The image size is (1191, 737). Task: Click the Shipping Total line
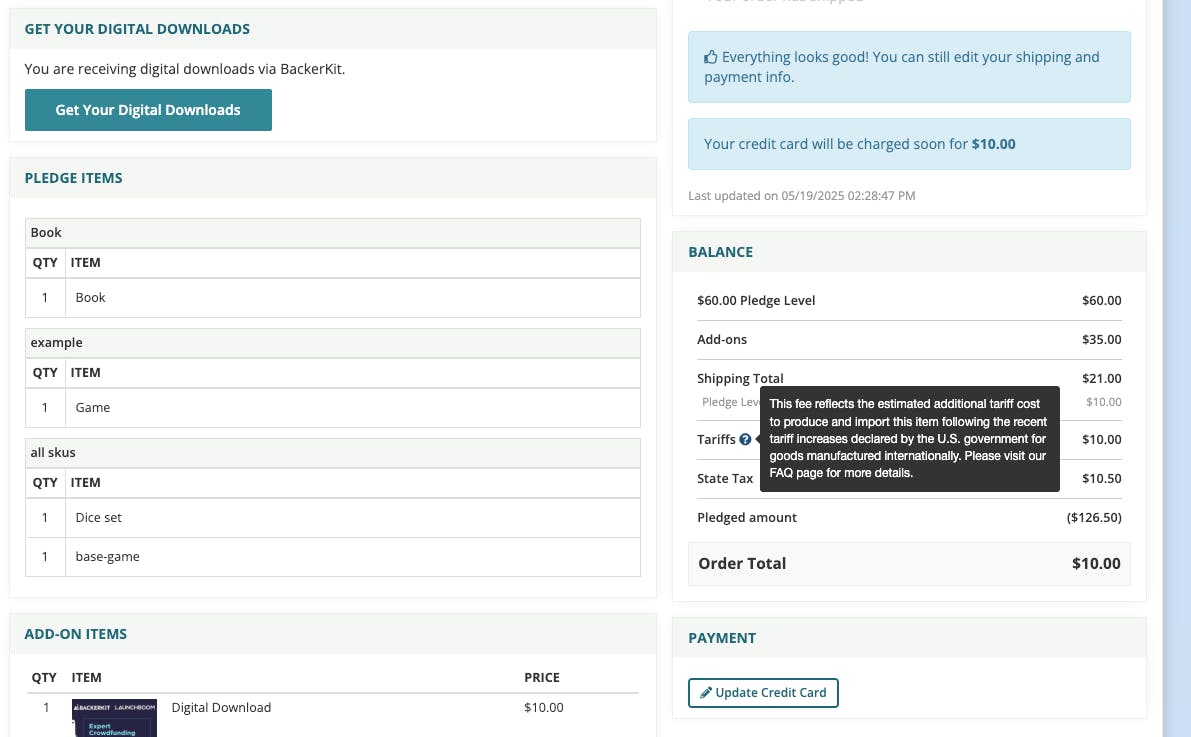pos(740,378)
